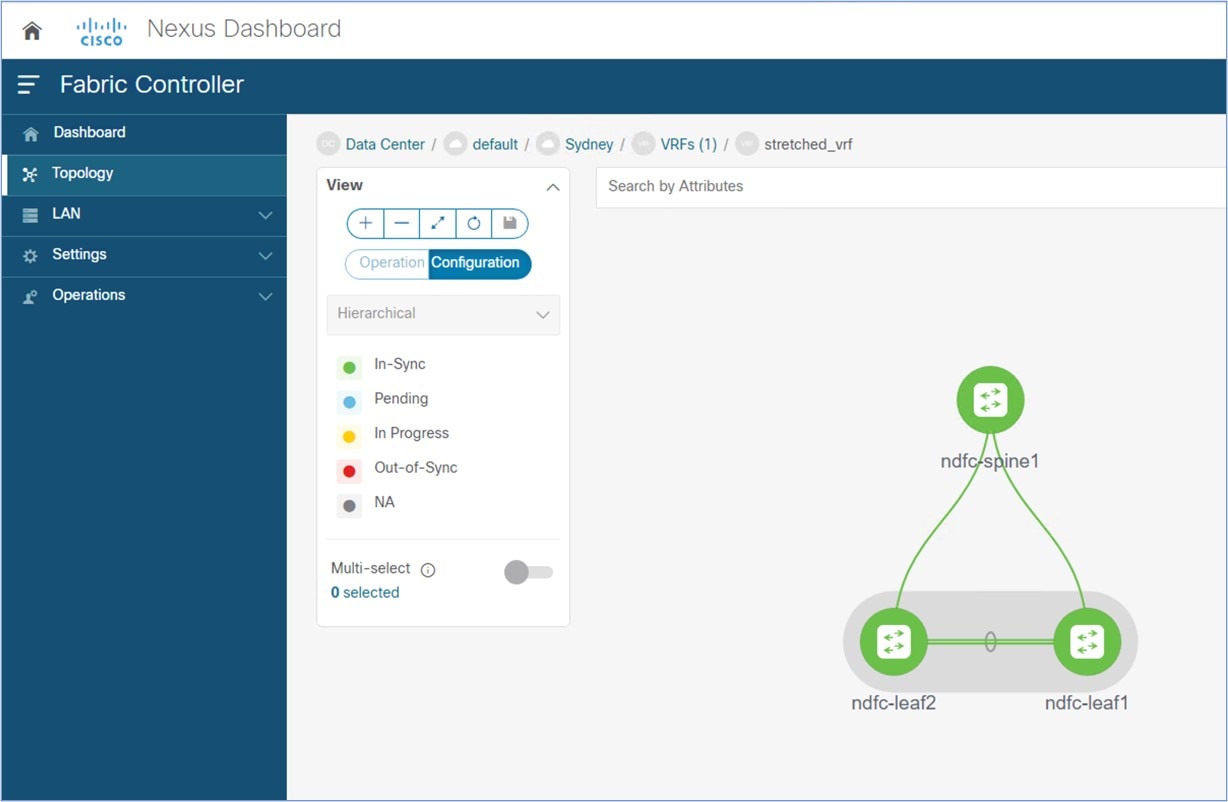The width and height of the screenshot is (1228, 802).
Task: Click the NA gray legend swatch
Action: pos(349,506)
